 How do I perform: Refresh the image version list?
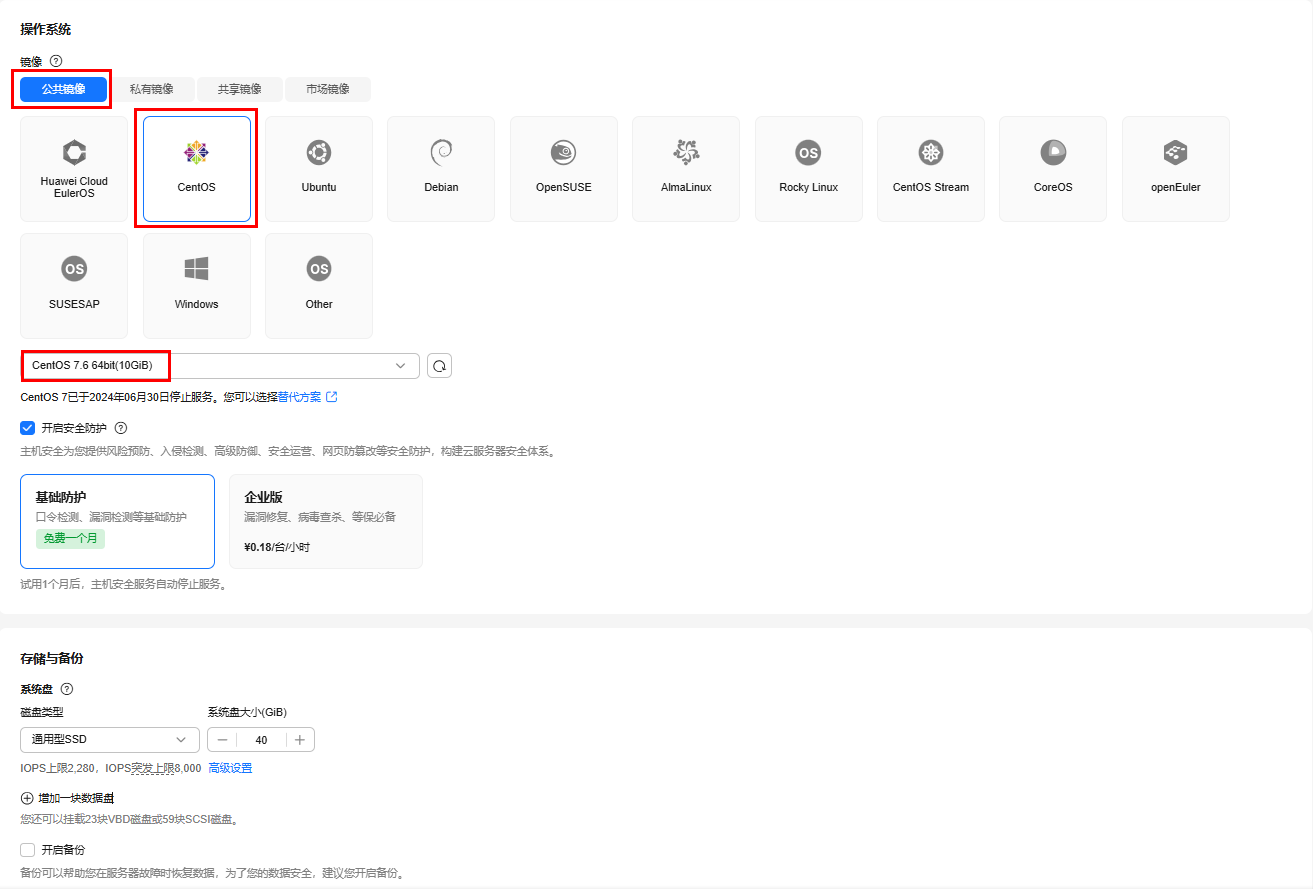[x=440, y=366]
